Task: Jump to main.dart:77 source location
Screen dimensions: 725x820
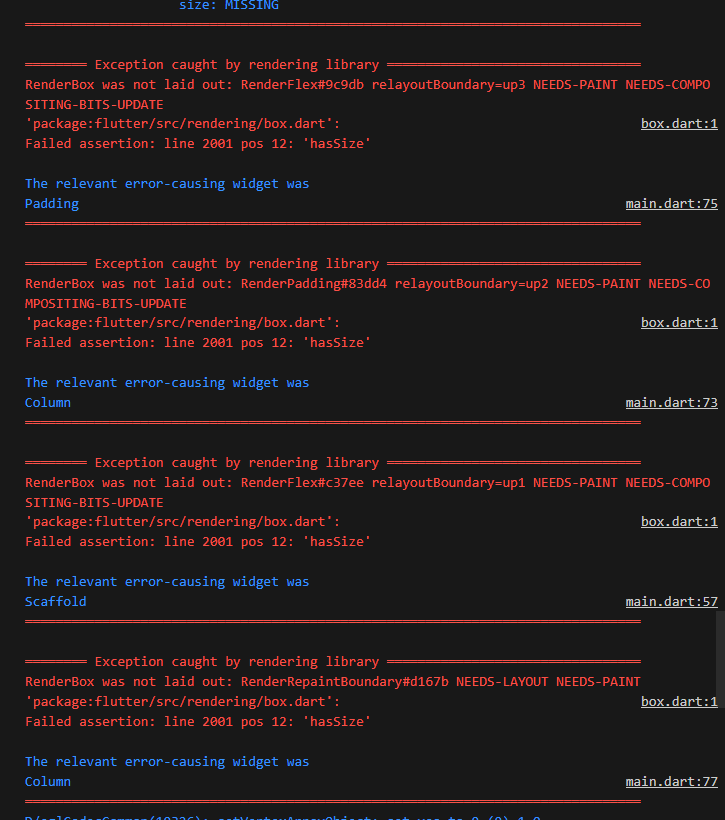Action: point(671,781)
